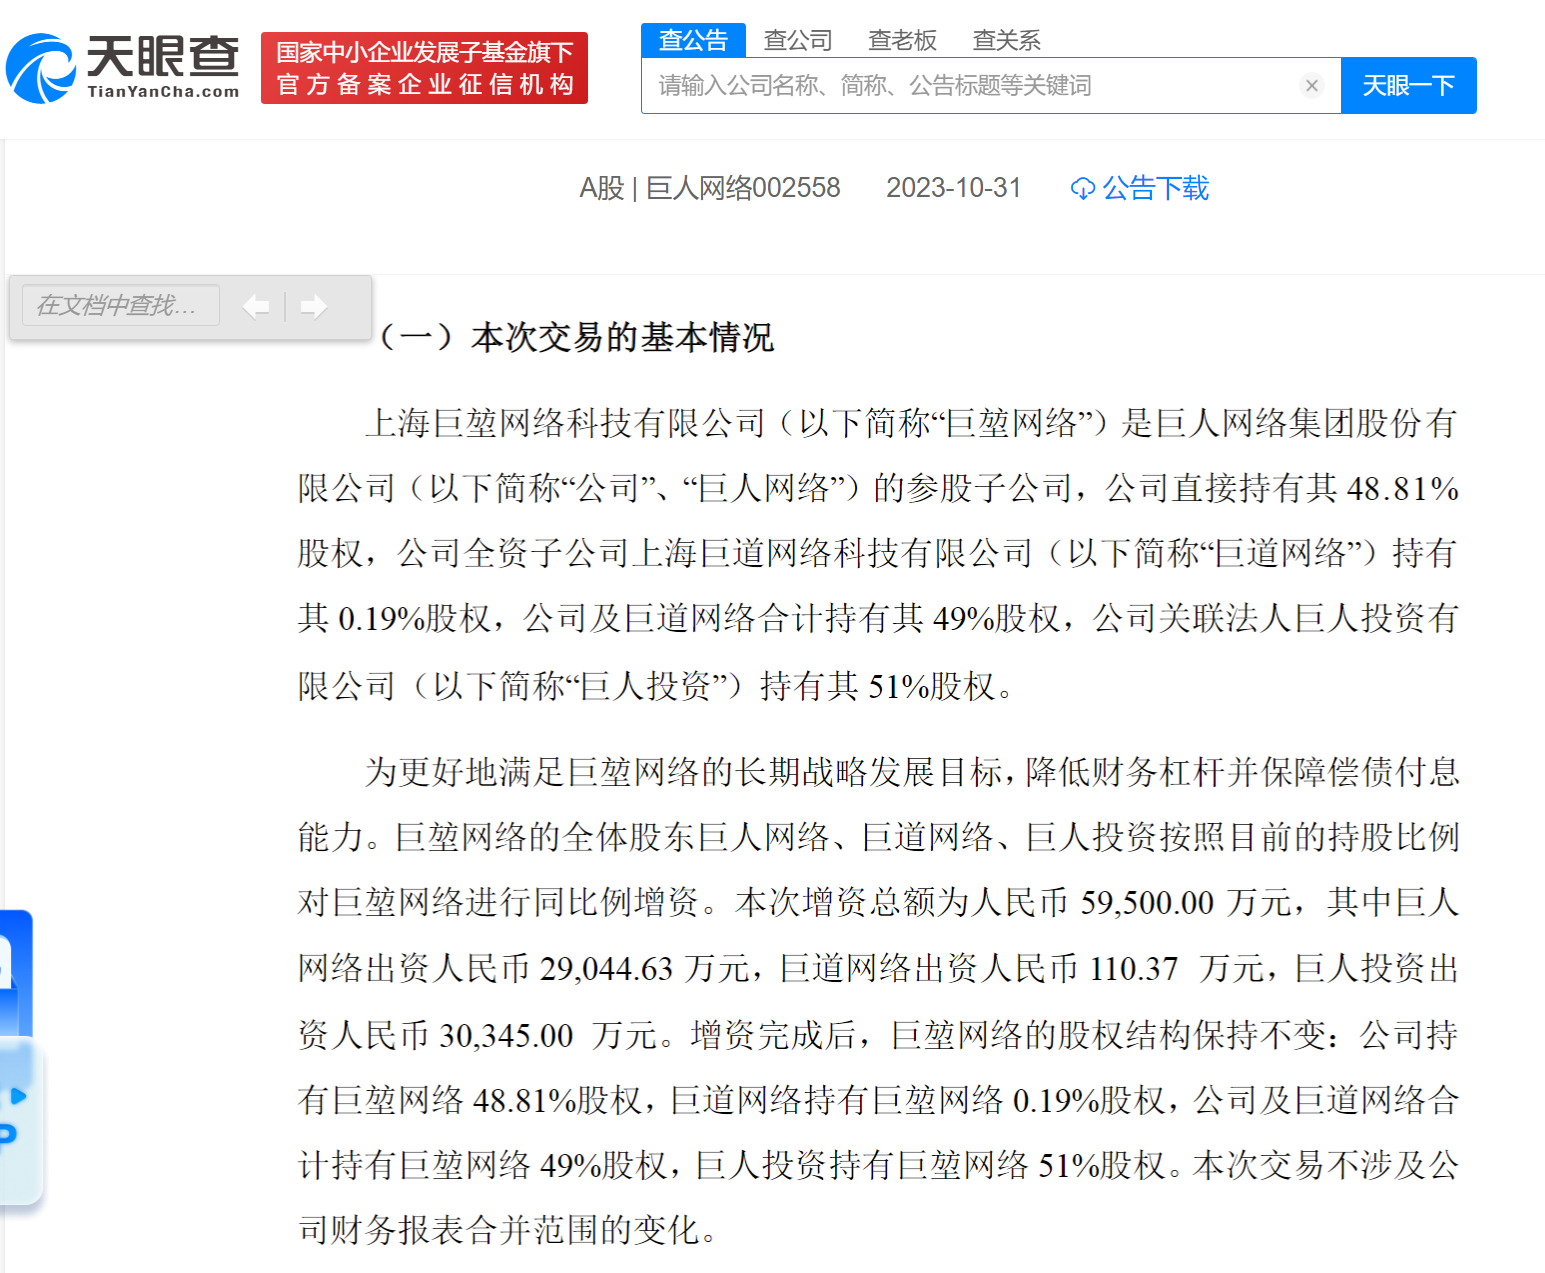Switch to the 查公司 tab
This screenshot has width=1545, height=1273.
(x=798, y=40)
